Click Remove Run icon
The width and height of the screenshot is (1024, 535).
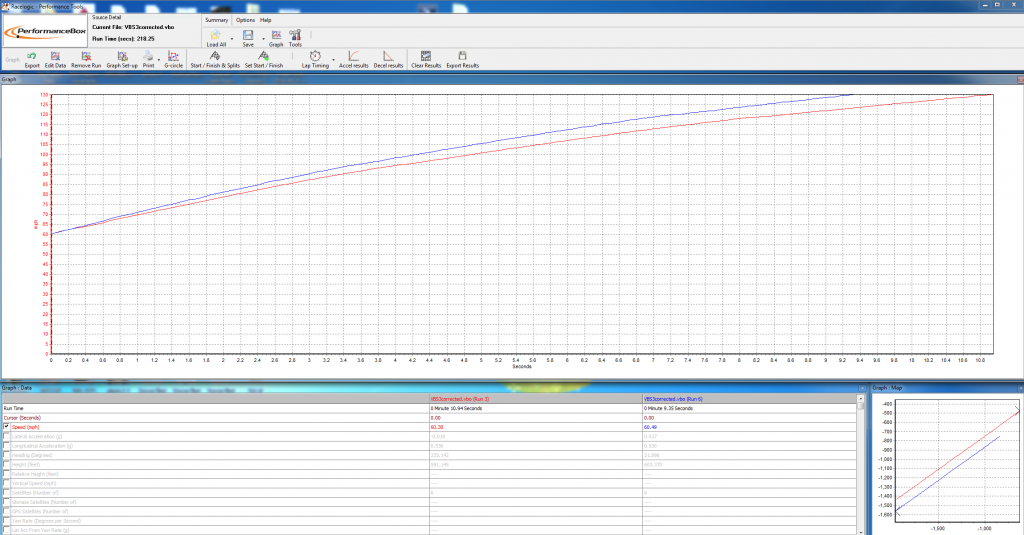tap(86, 57)
